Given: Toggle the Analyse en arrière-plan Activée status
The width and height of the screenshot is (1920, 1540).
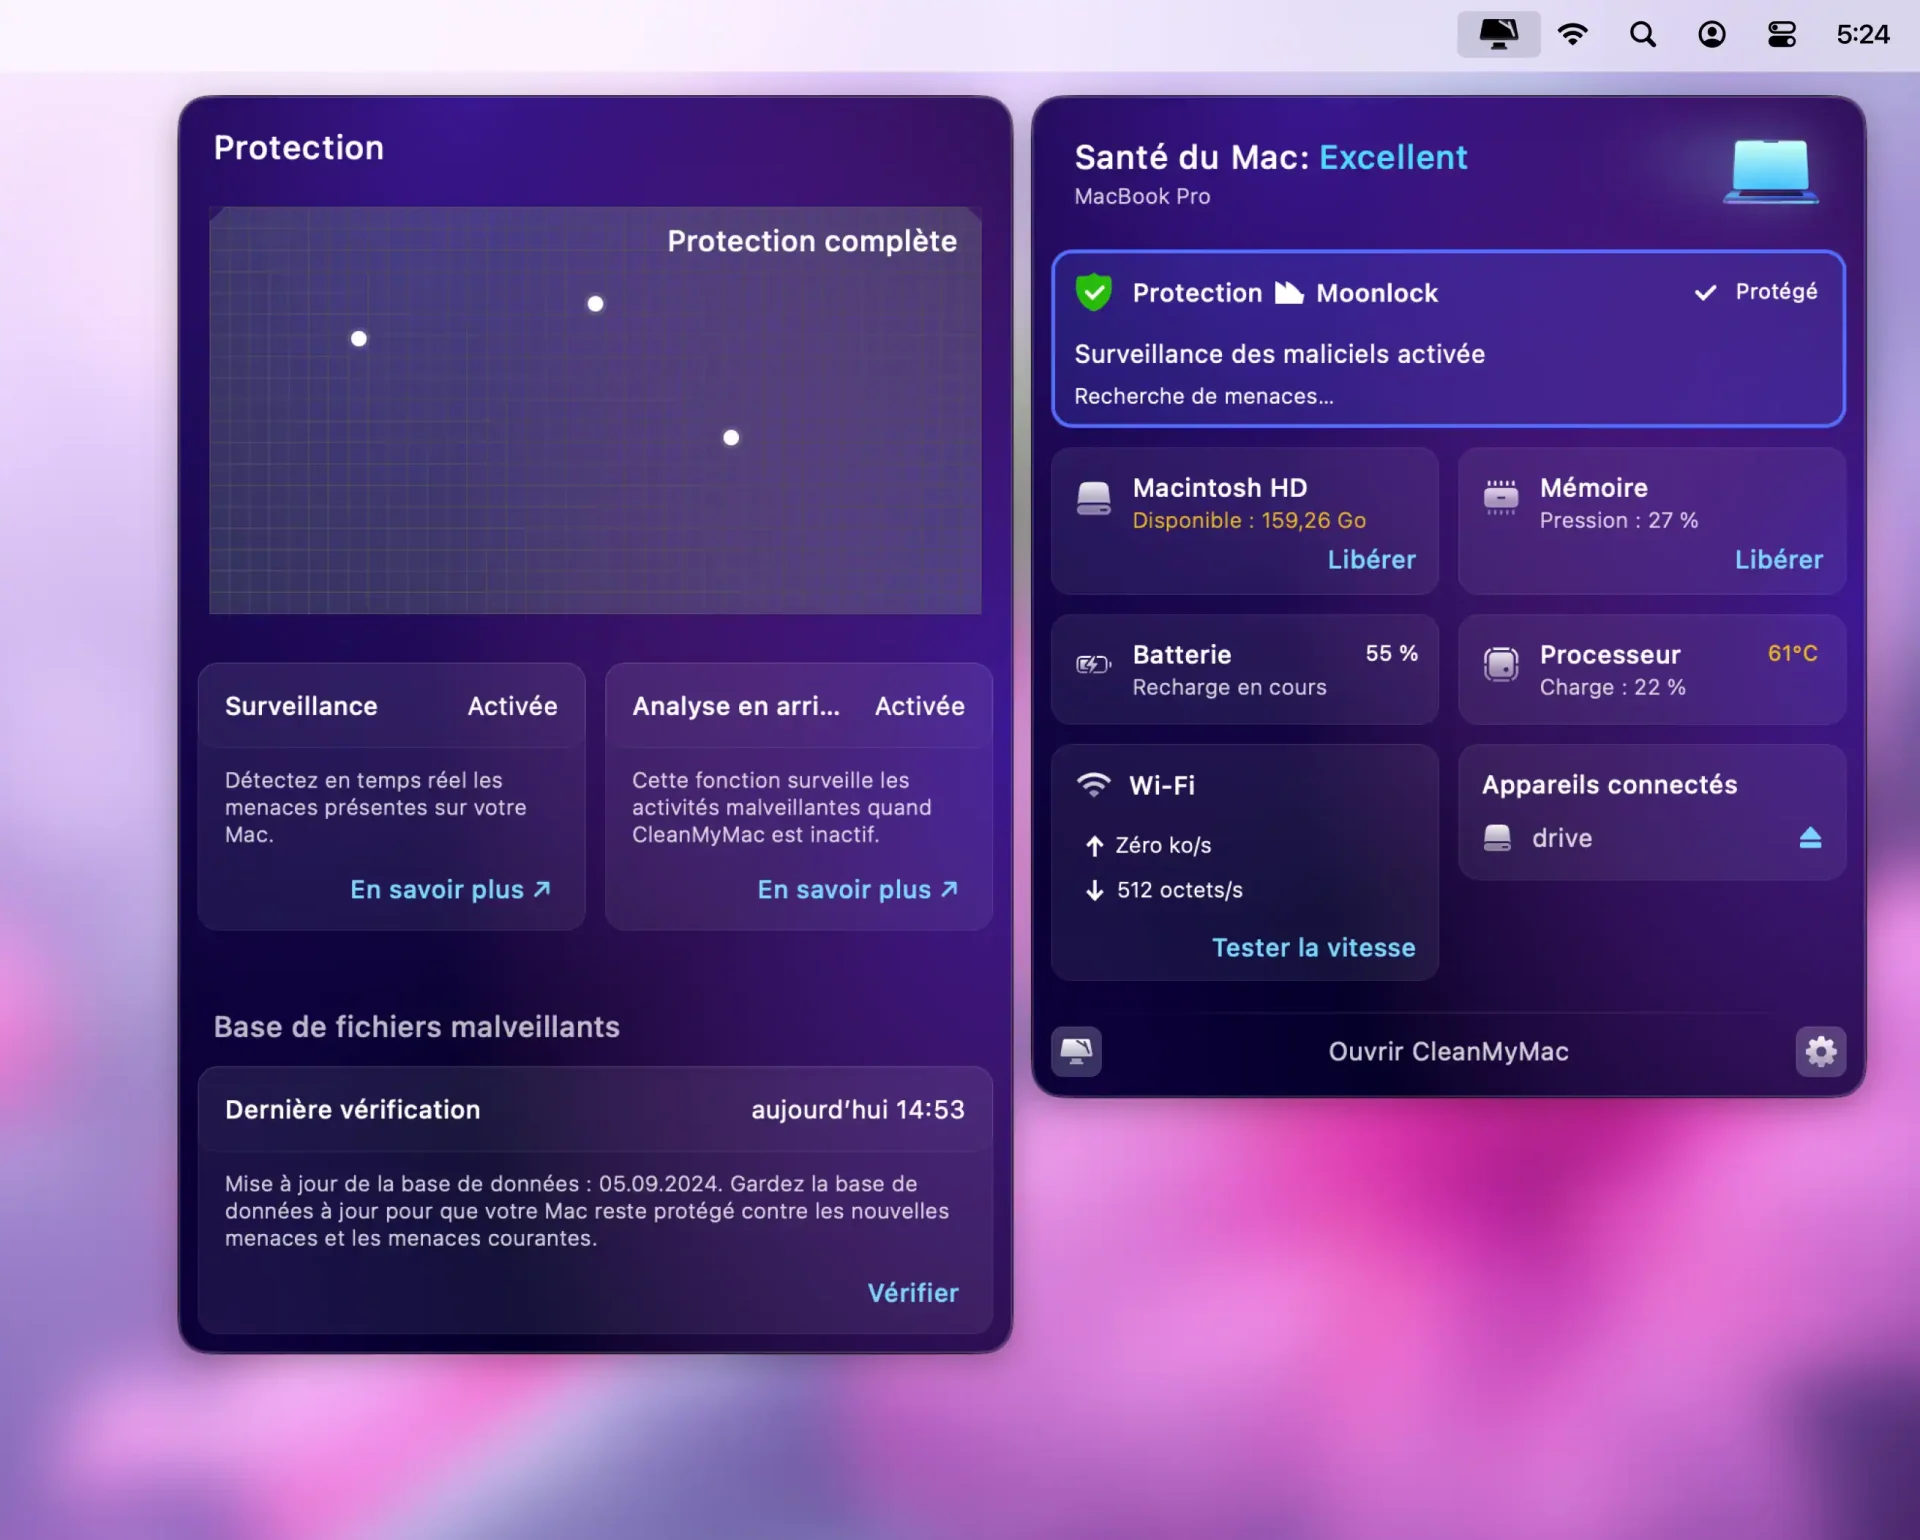Looking at the screenshot, I should (919, 706).
